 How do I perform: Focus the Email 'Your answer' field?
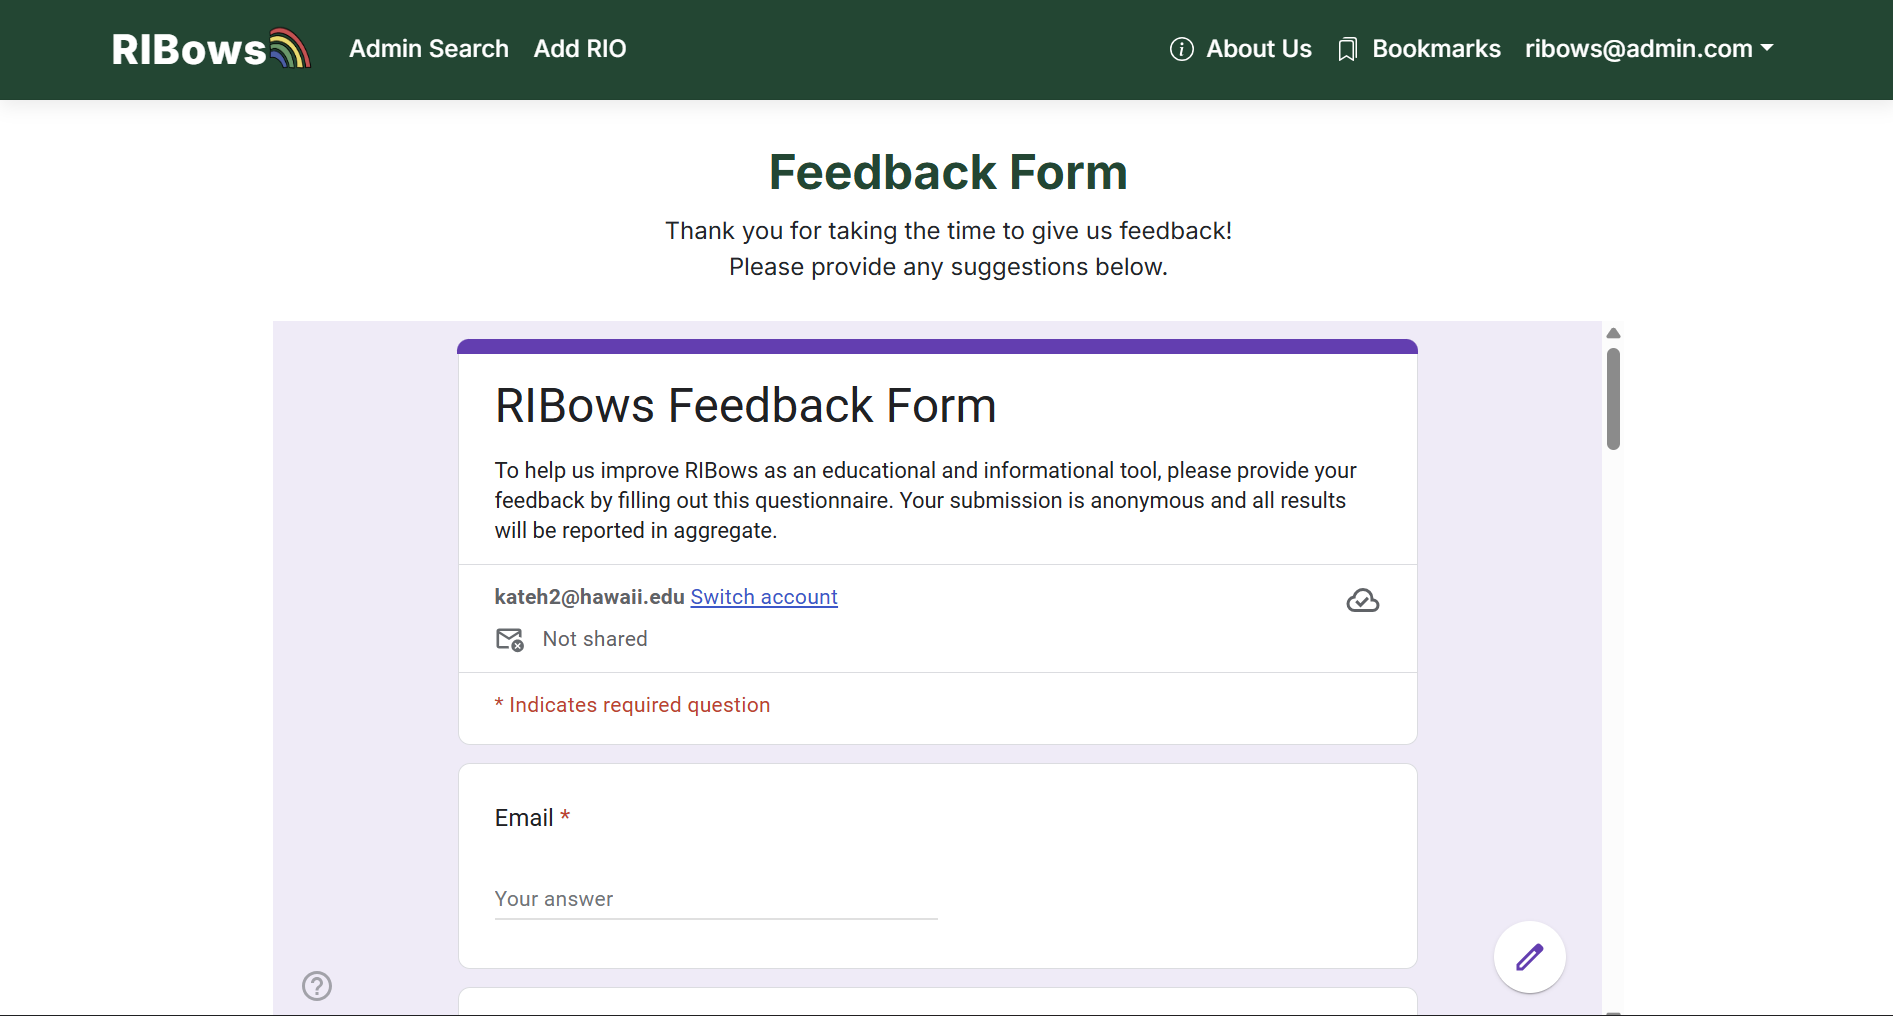[x=715, y=899]
